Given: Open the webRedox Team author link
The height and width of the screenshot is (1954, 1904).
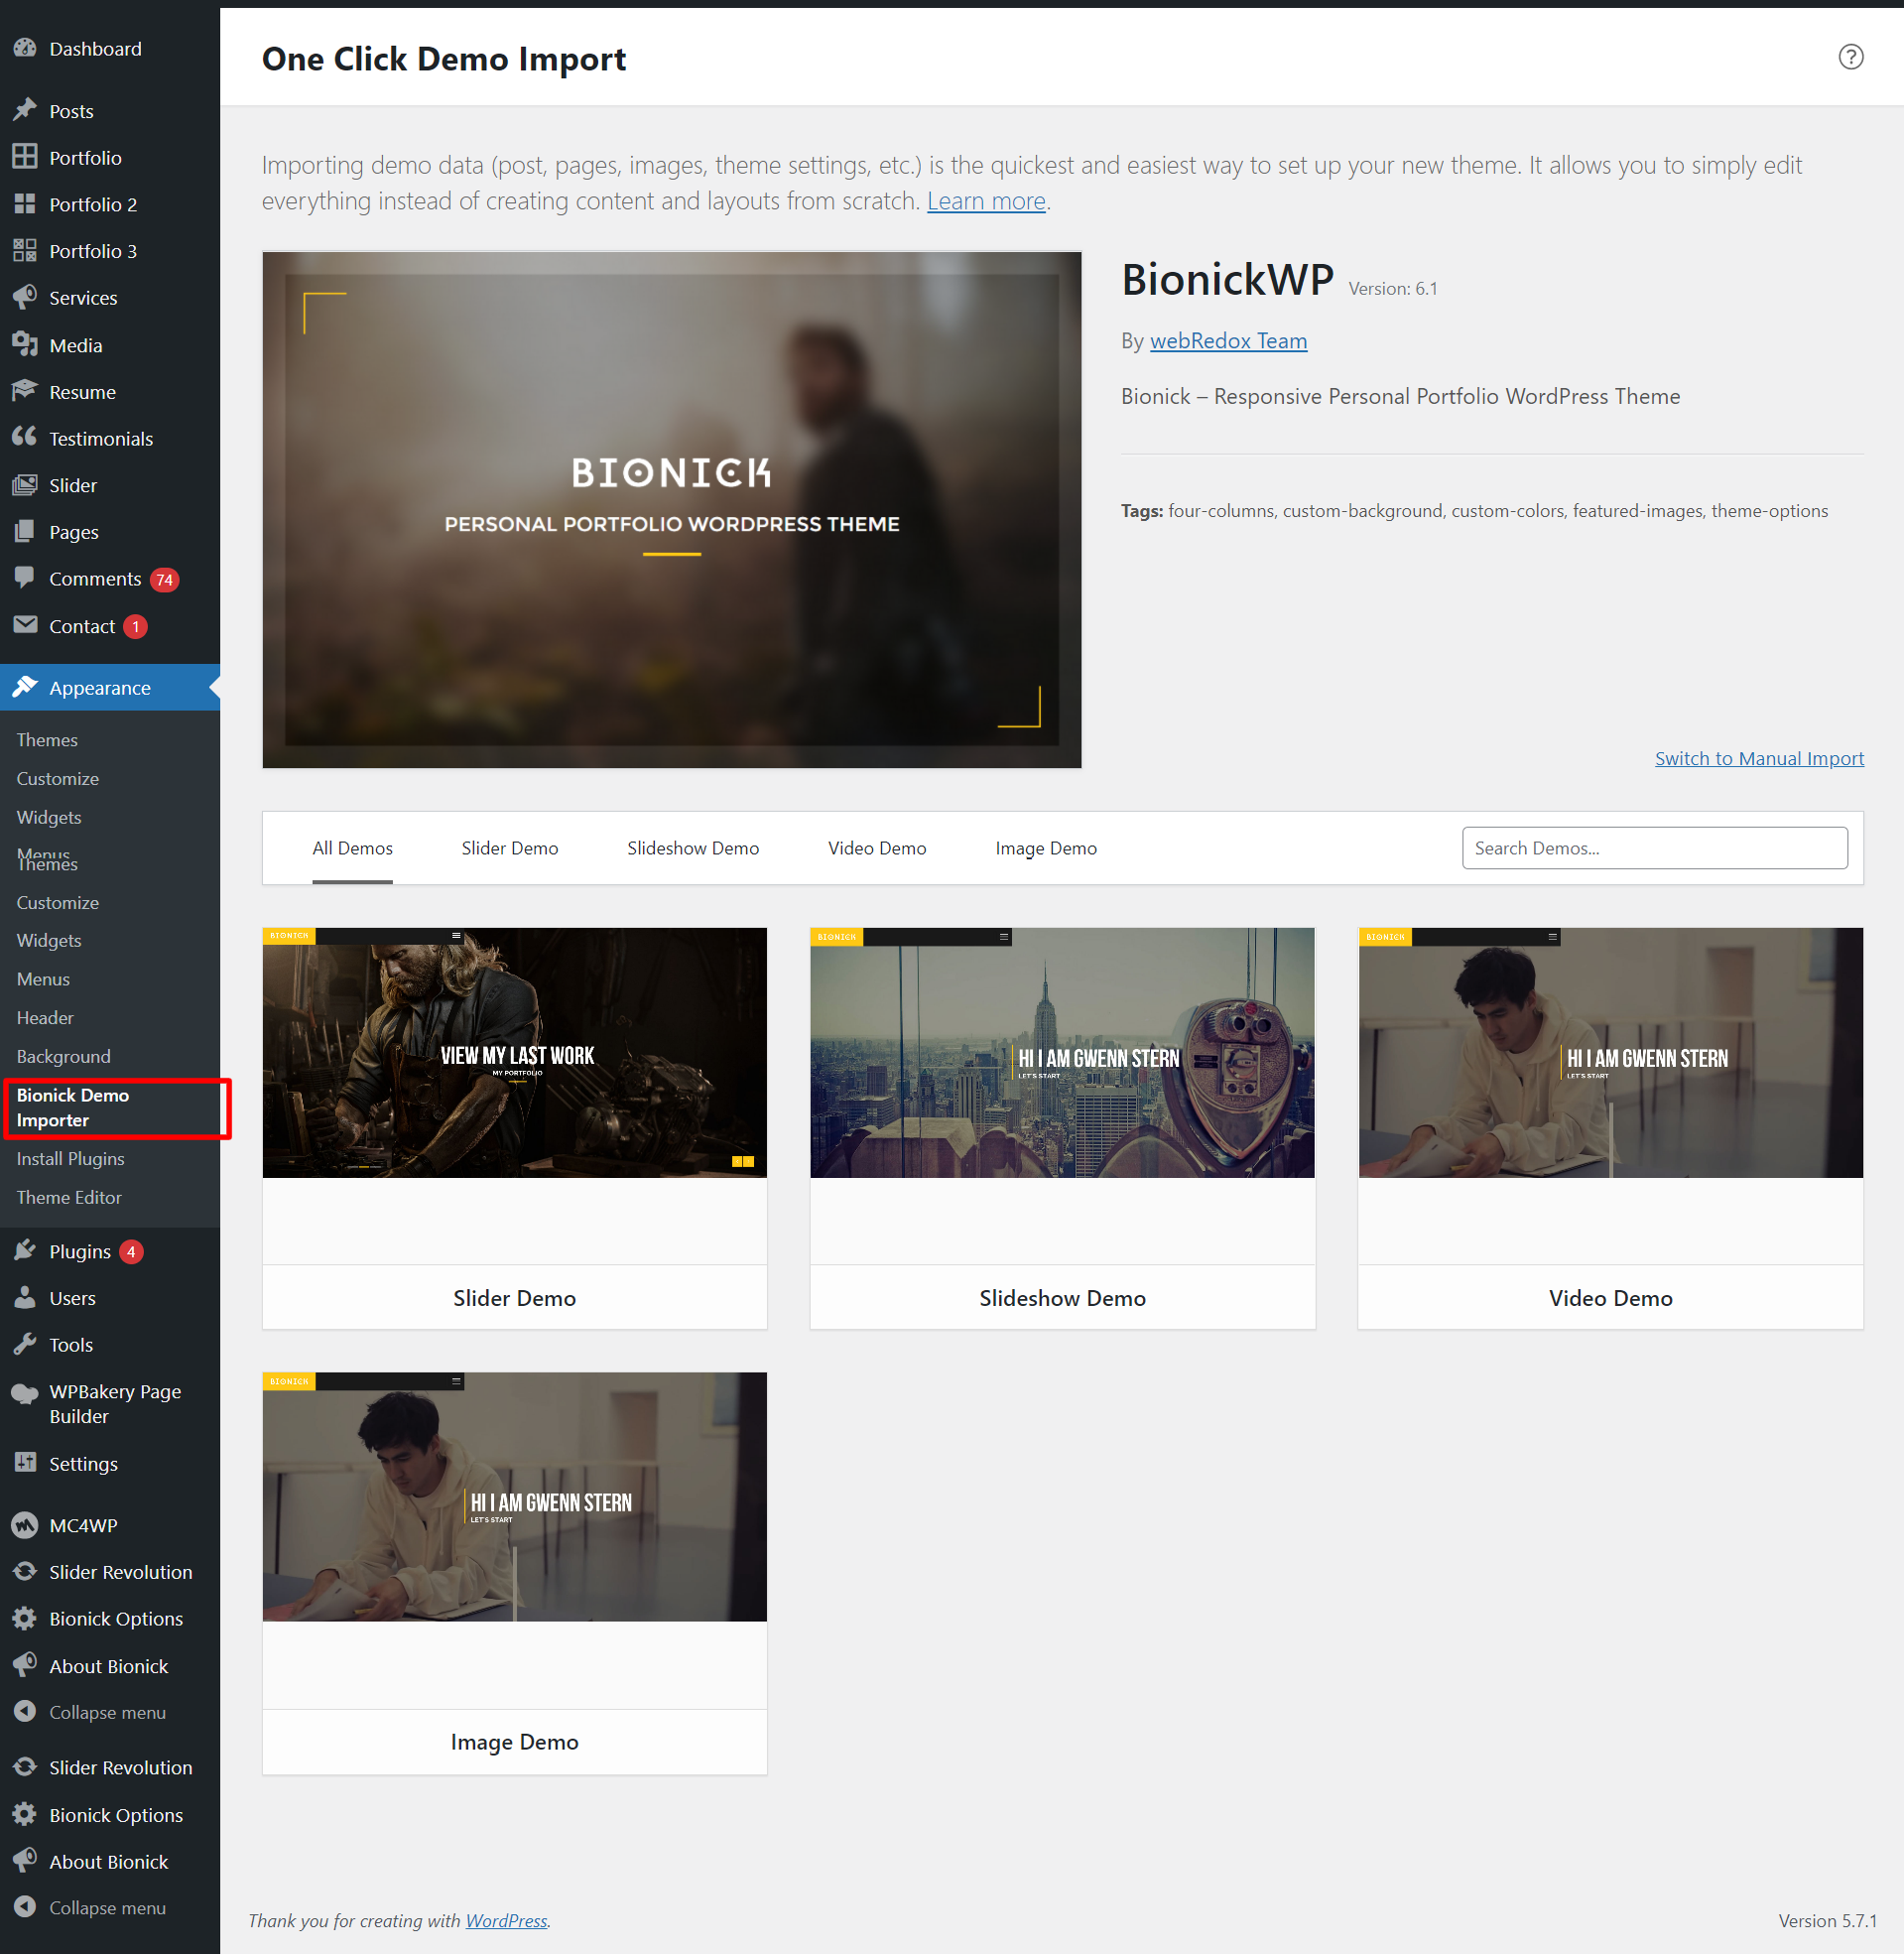Looking at the screenshot, I should (x=1228, y=341).
